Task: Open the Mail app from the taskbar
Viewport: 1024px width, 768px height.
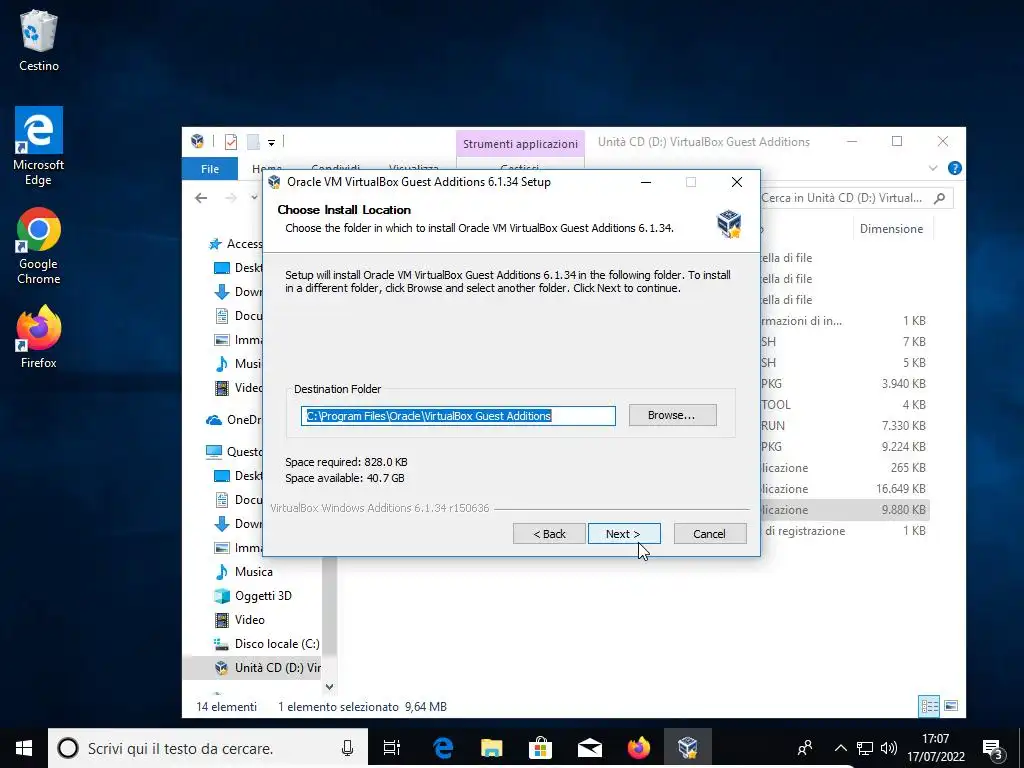Action: (x=590, y=748)
